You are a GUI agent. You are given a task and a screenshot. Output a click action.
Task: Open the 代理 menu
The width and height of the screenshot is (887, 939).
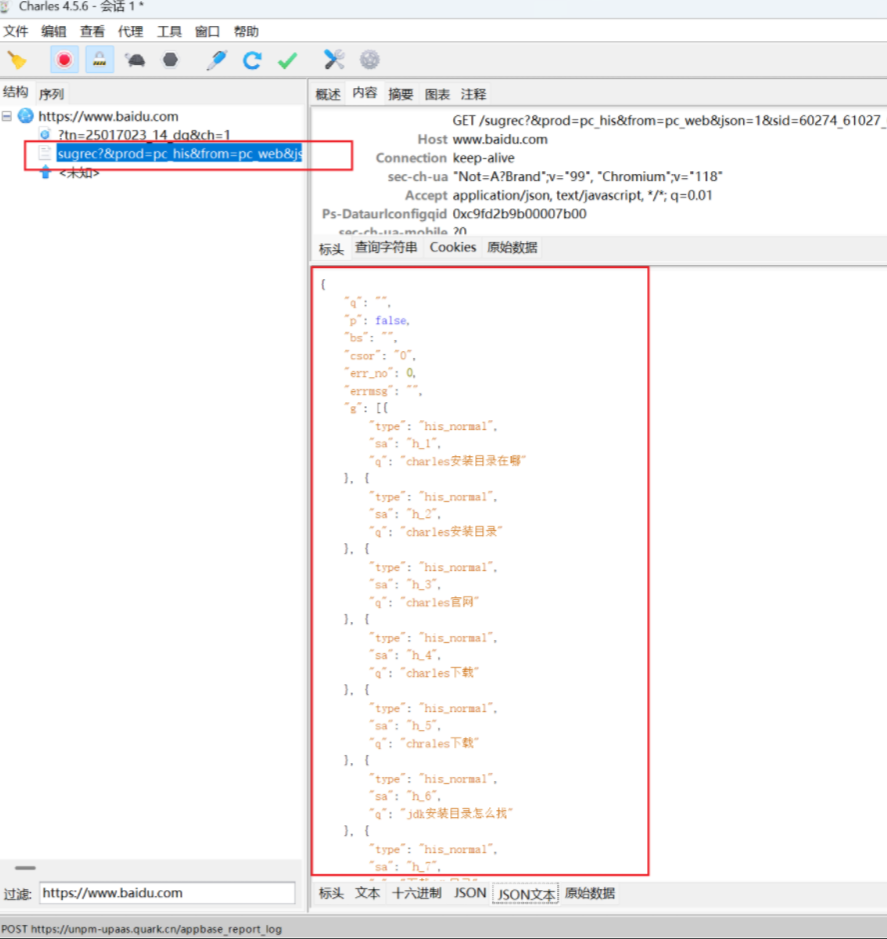coord(131,31)
